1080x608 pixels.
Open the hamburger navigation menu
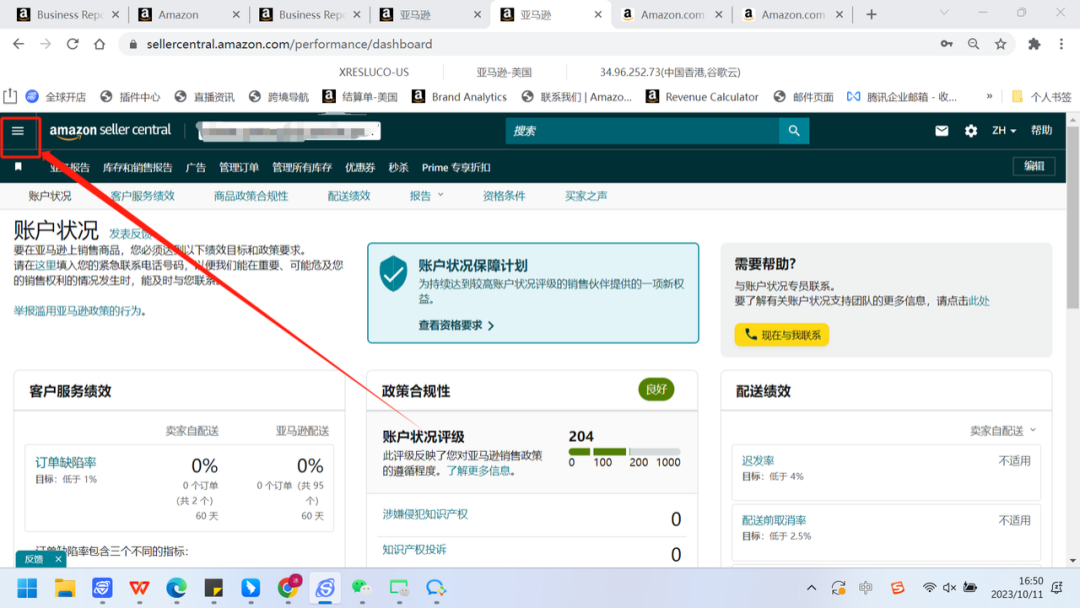coord(18,131)
